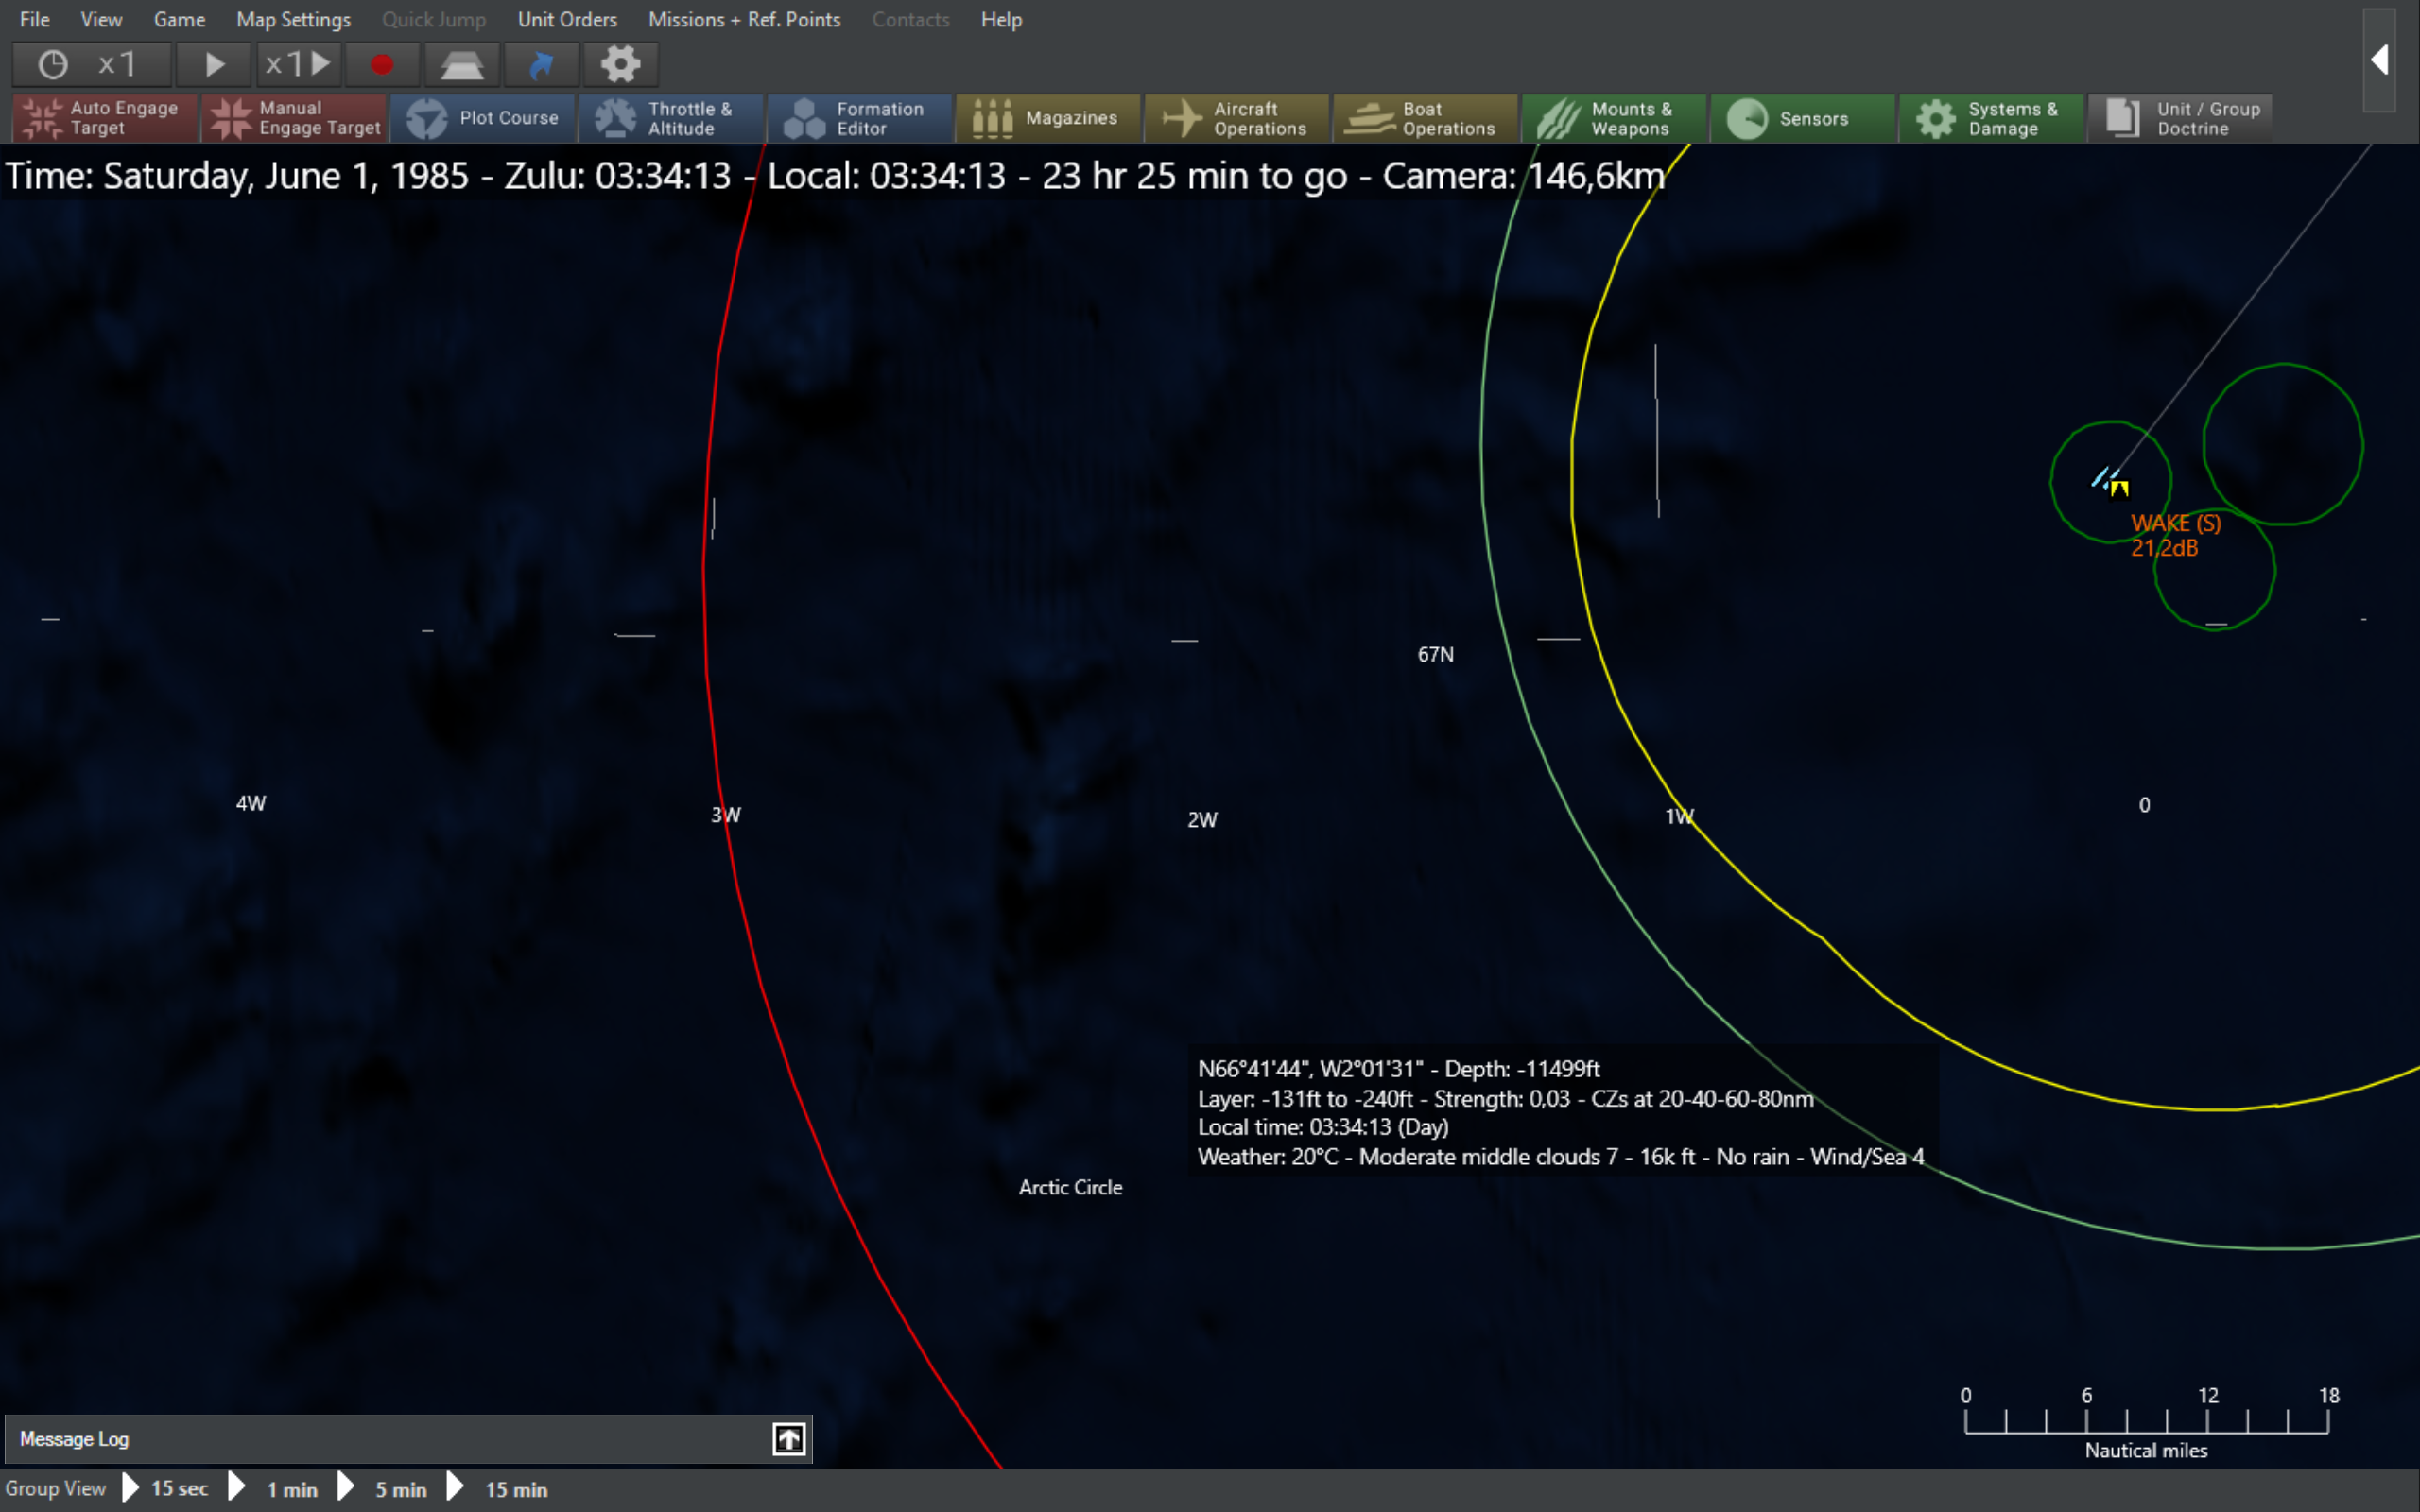
Task: Open the Game menu
Action: click(x=179, y=19)
